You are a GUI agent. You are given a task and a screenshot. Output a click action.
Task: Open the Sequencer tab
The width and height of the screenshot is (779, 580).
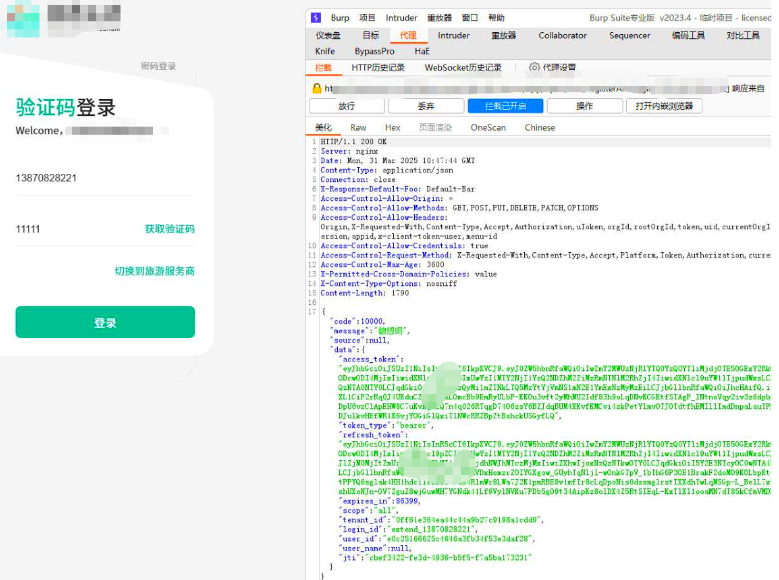629,35
